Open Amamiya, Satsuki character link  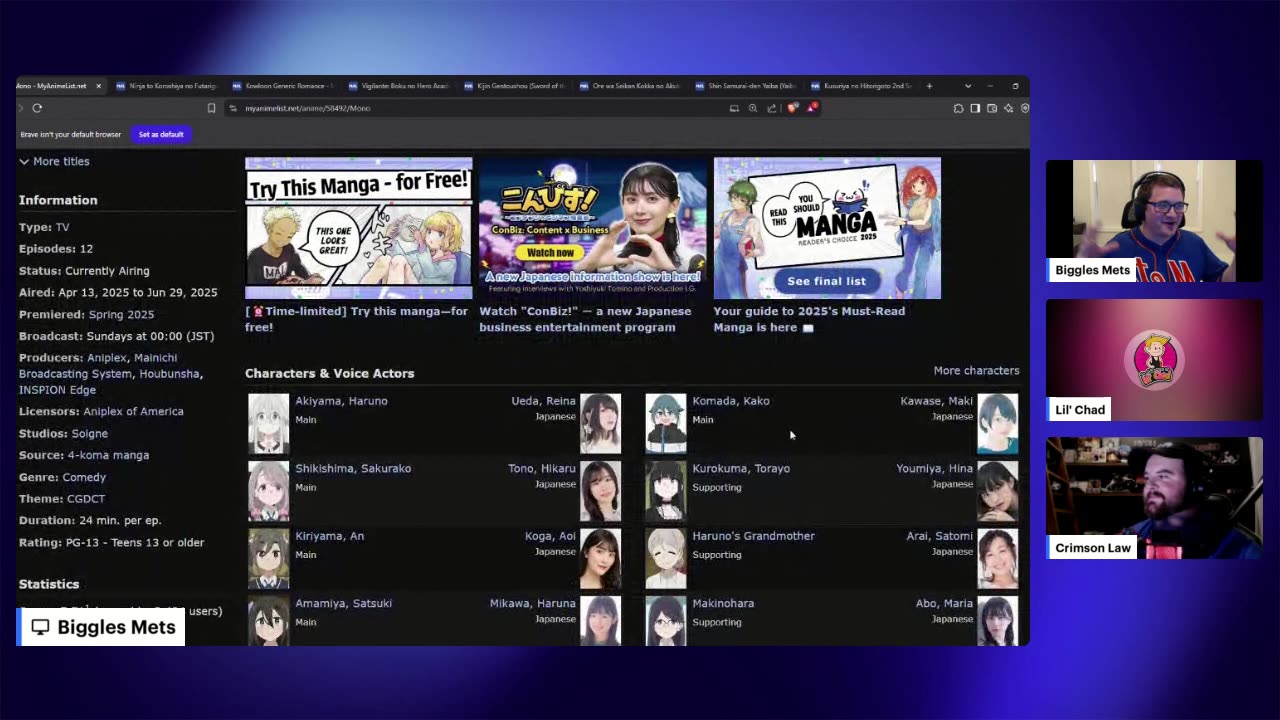coord(343,603)
